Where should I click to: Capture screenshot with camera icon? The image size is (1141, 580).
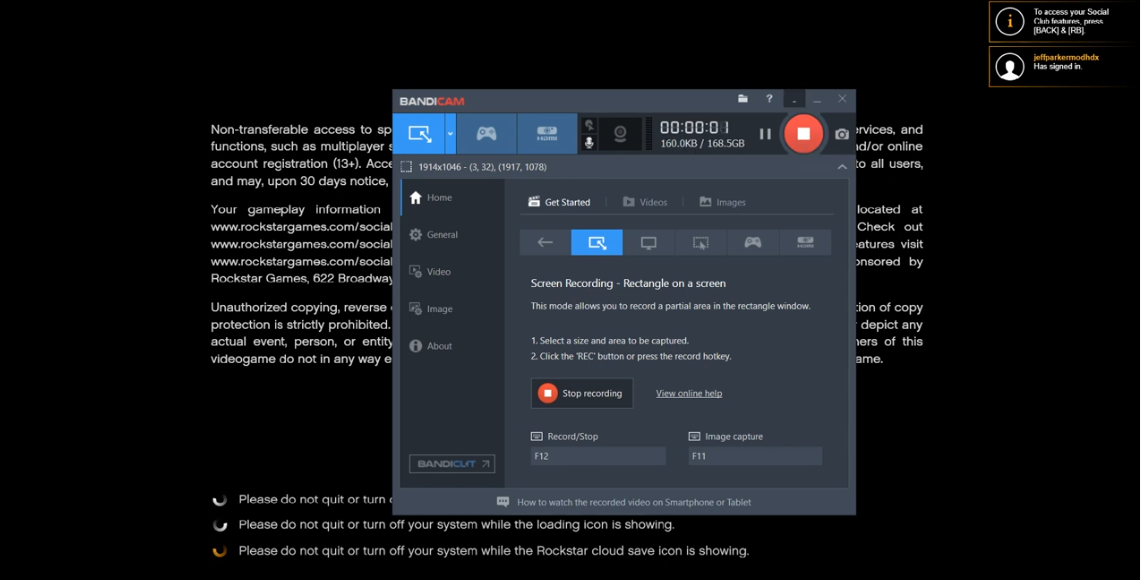pos(842,134)
